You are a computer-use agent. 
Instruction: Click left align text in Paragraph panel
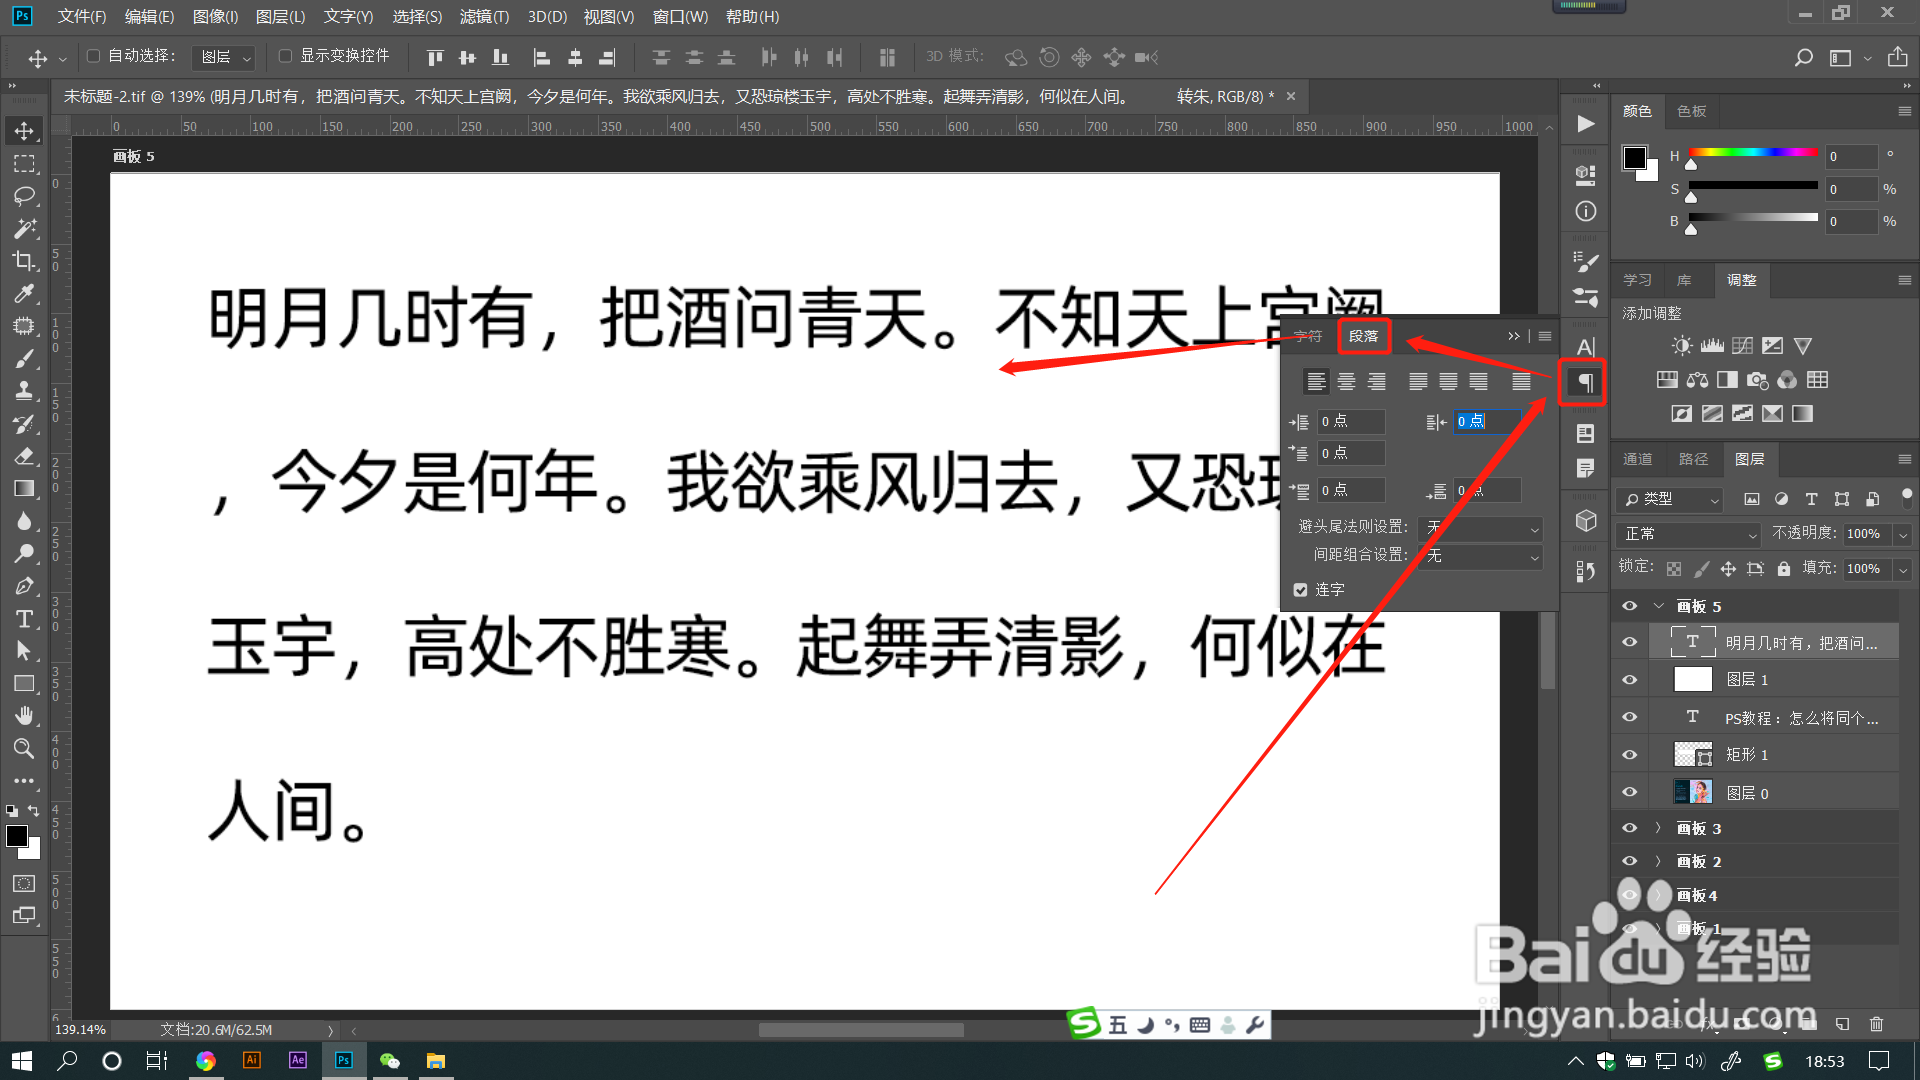click(1316, 382)
